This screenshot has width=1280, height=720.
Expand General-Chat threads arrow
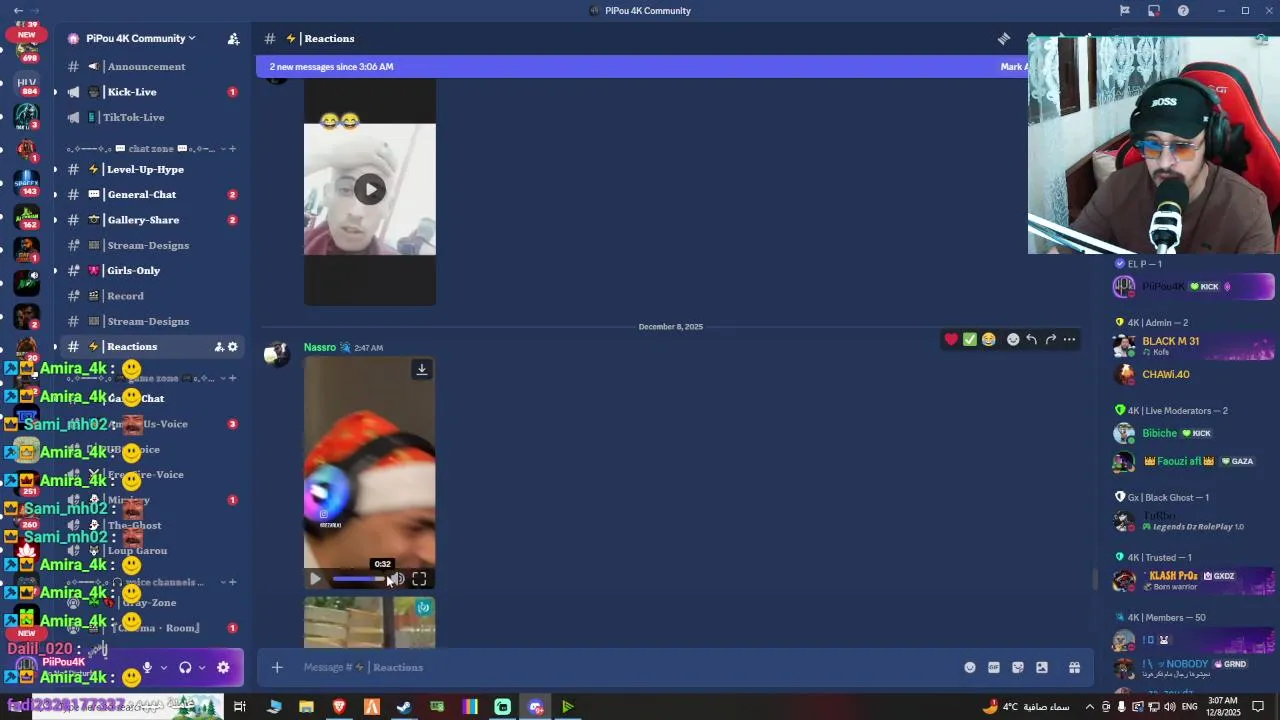pyautogui.click(x=55, y=195)
